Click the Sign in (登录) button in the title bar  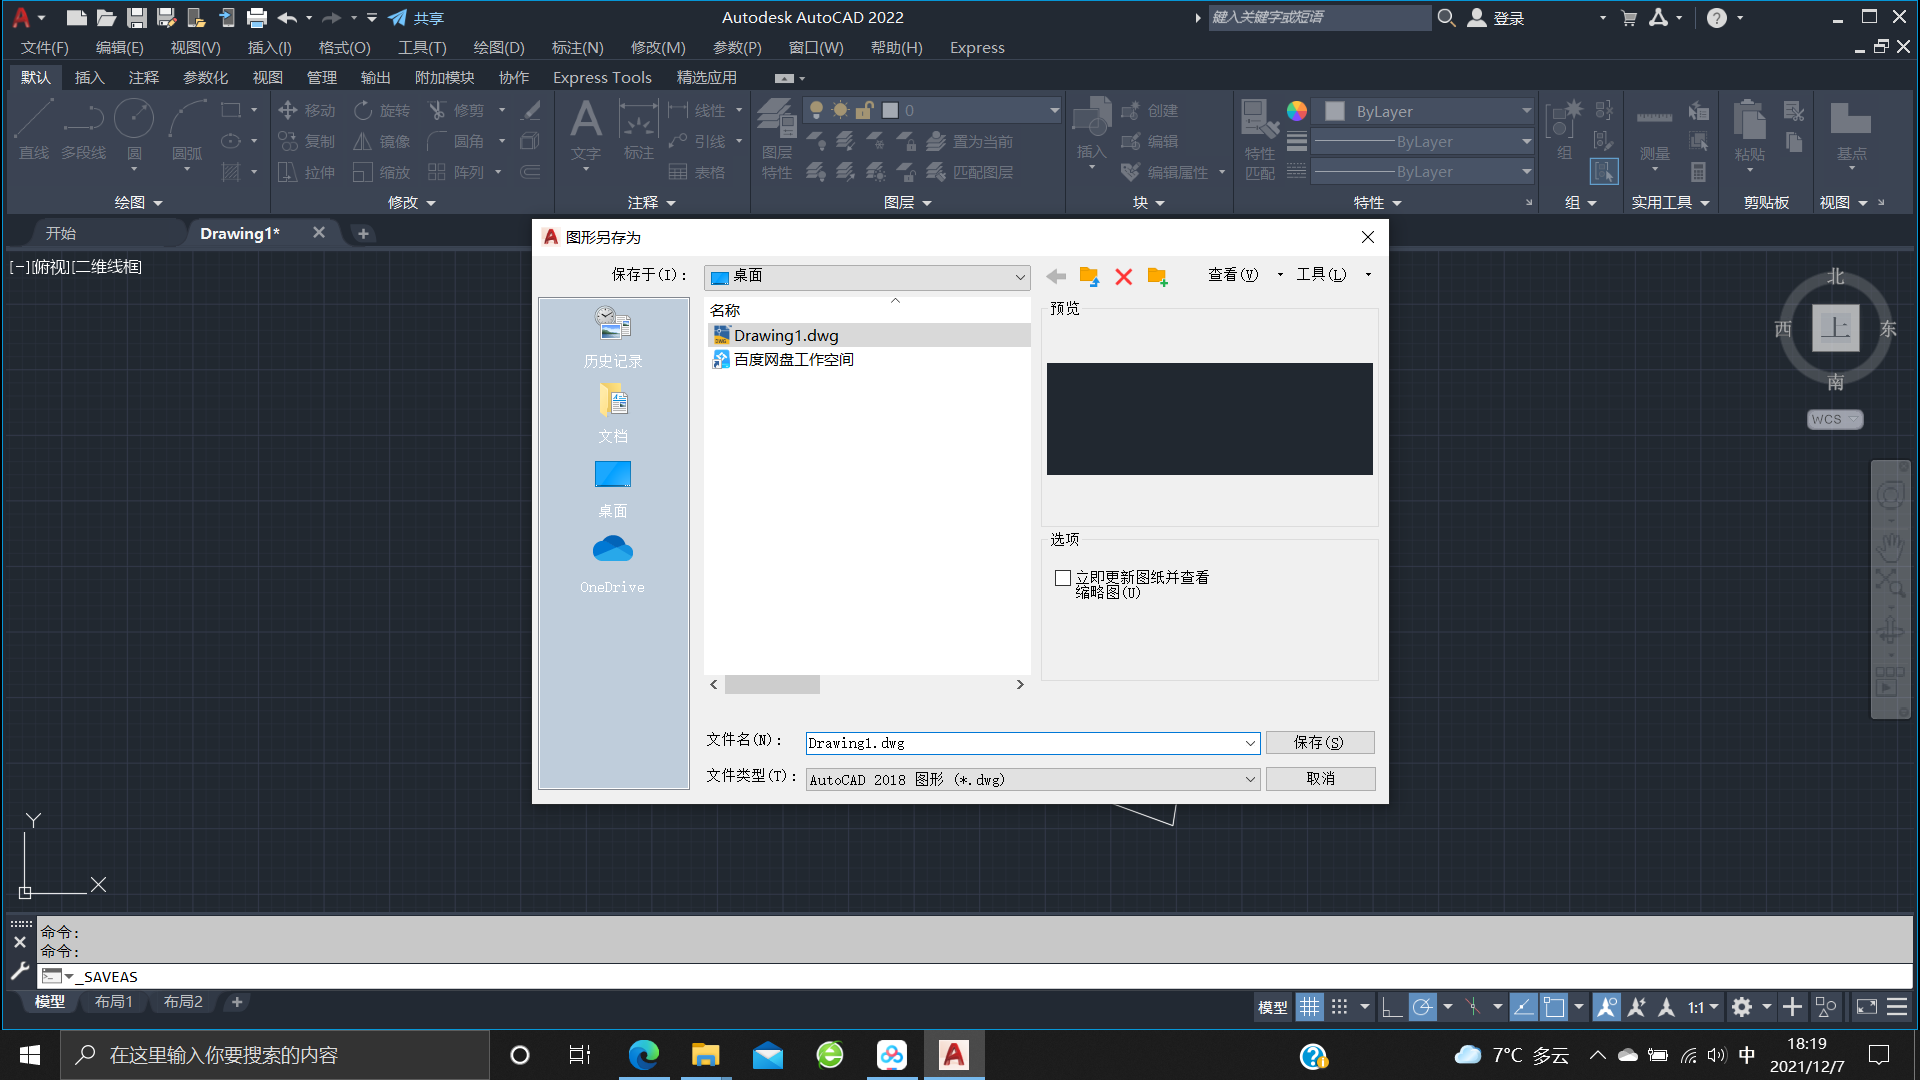1497,17
